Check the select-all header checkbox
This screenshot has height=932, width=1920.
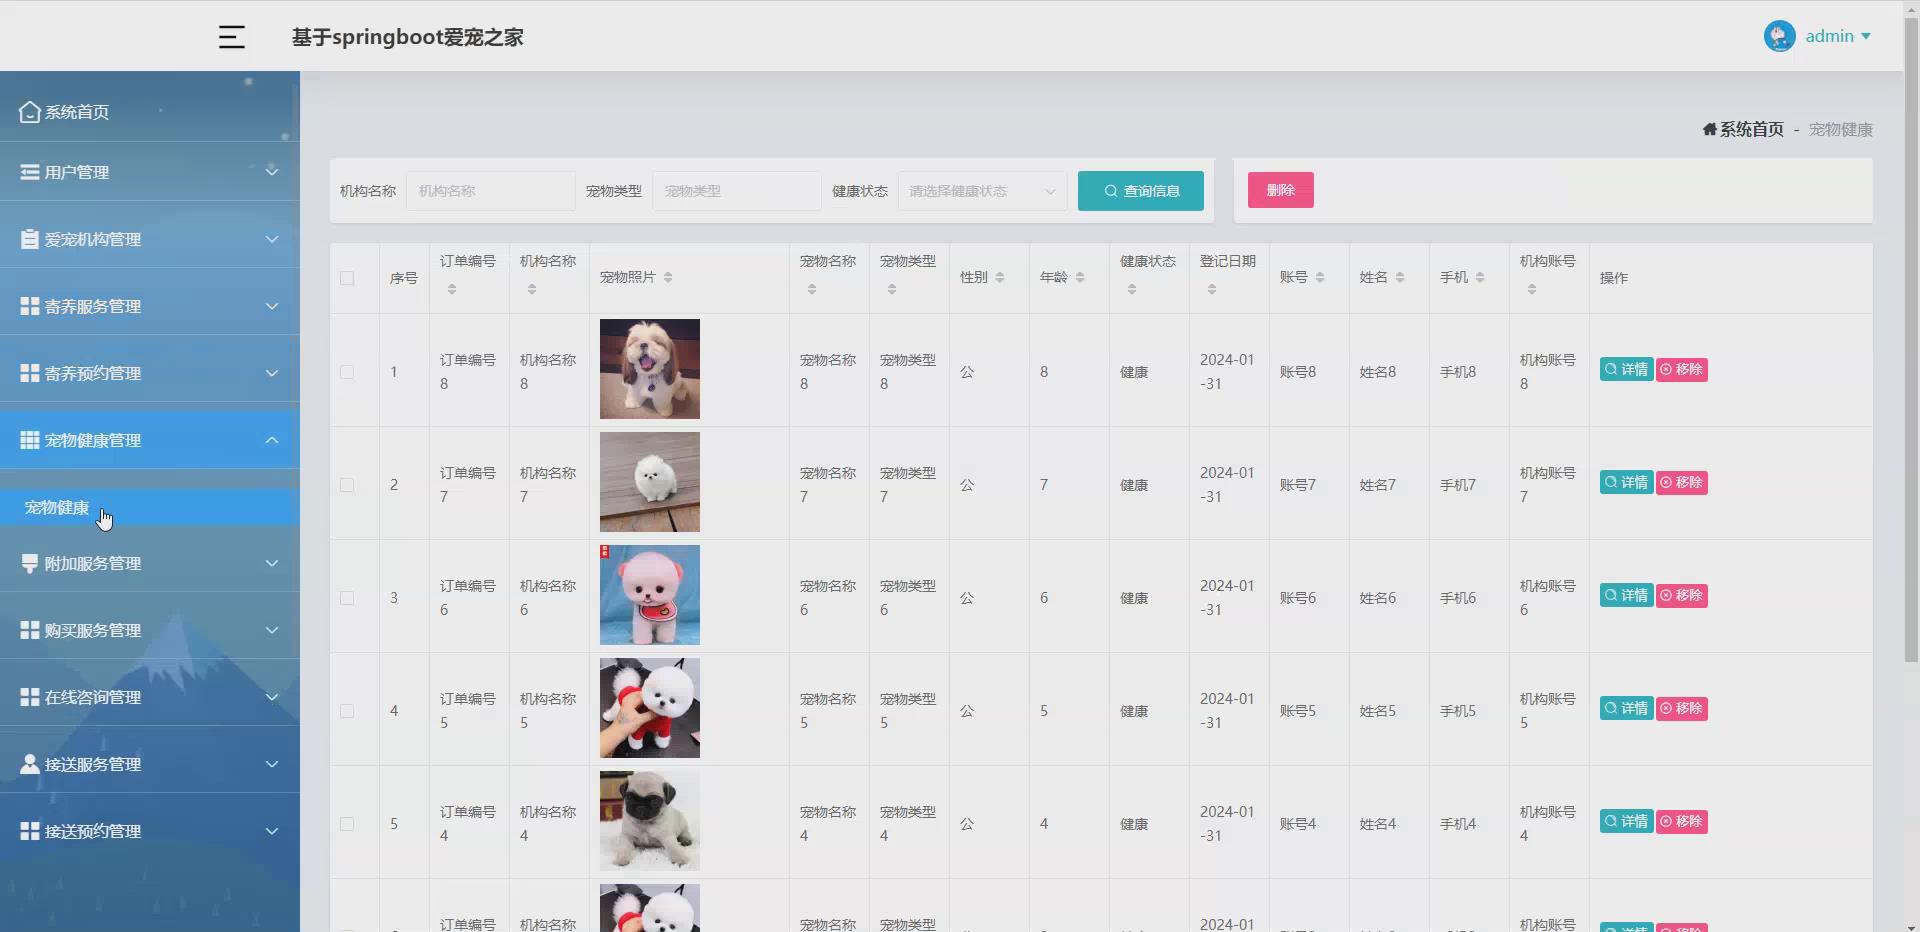click(x=347, y=278)
